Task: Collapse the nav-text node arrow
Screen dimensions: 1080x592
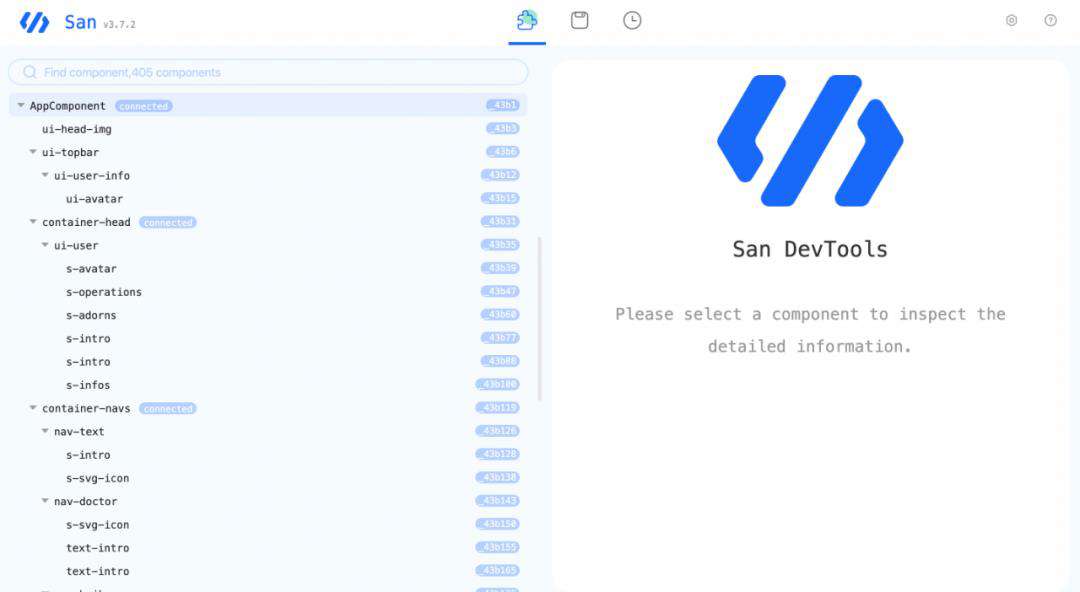Action: [x=45, y=431]
